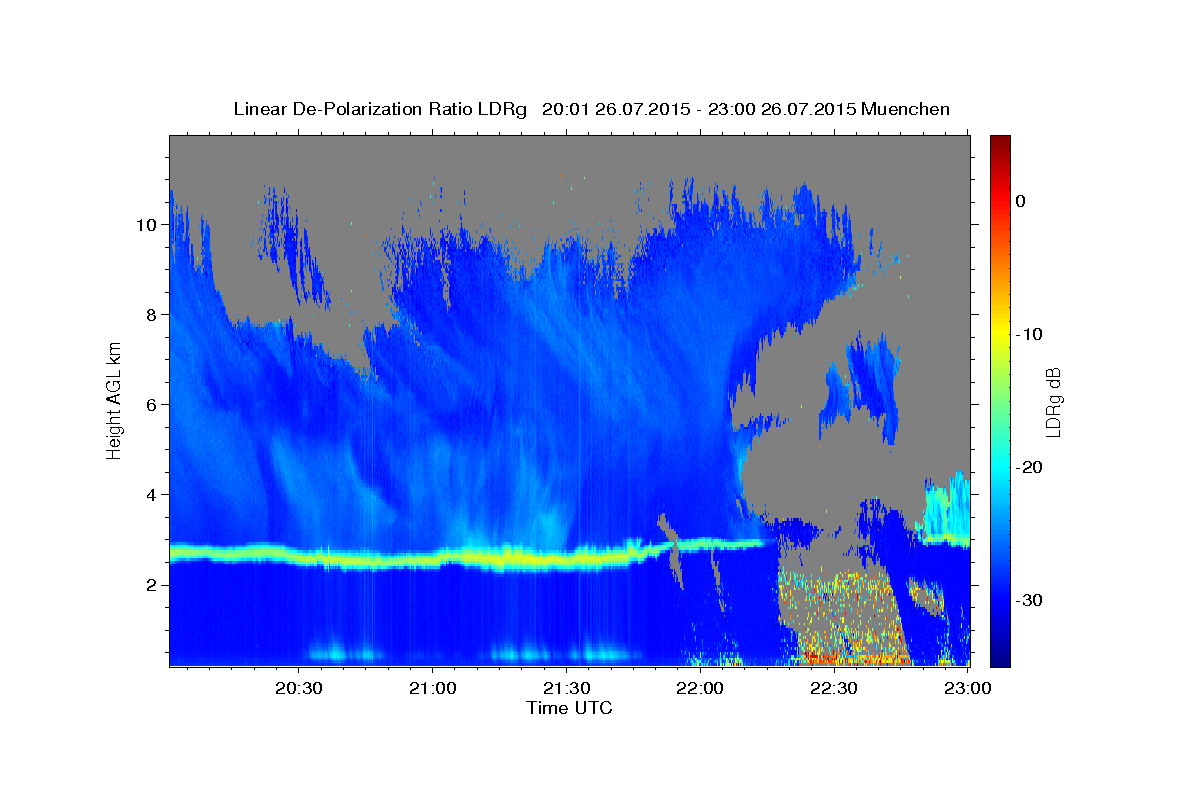Click the height axis label '10'
Screen dimensions: 1200x800
(145, 225)
